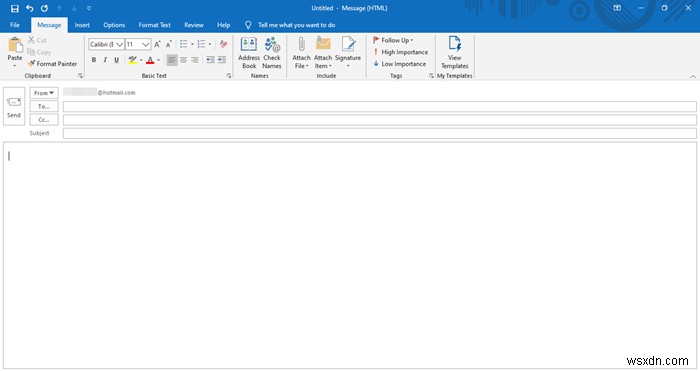Switch to the Message tab
The width and height of the screenshot is (700, 371).
coord(49,25)
